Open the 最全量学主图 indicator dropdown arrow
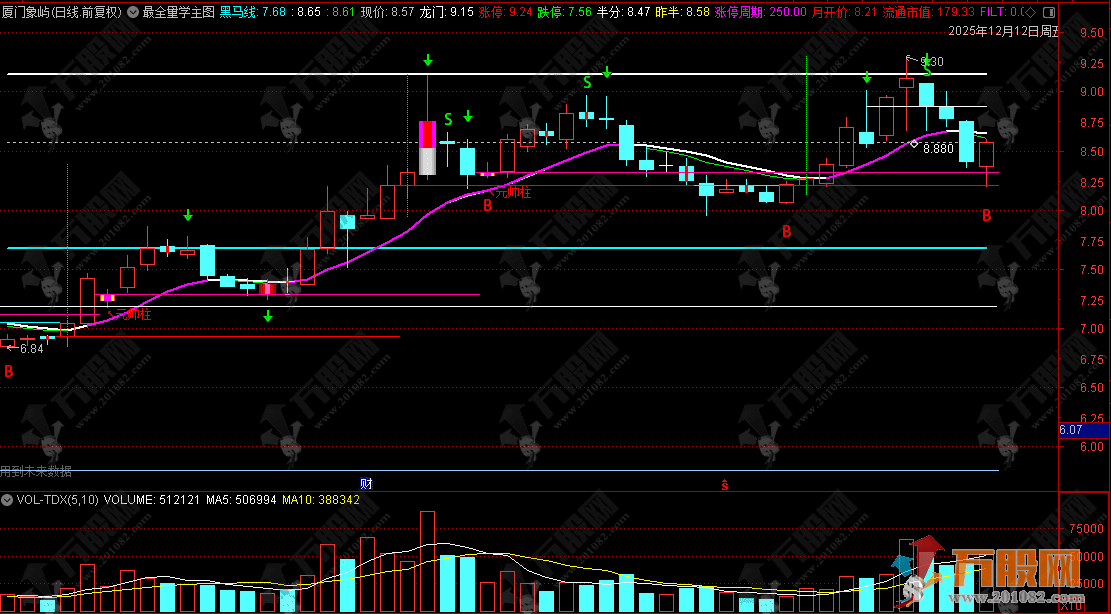This screenshot has width=1111, height=614. tap(134, 13)
